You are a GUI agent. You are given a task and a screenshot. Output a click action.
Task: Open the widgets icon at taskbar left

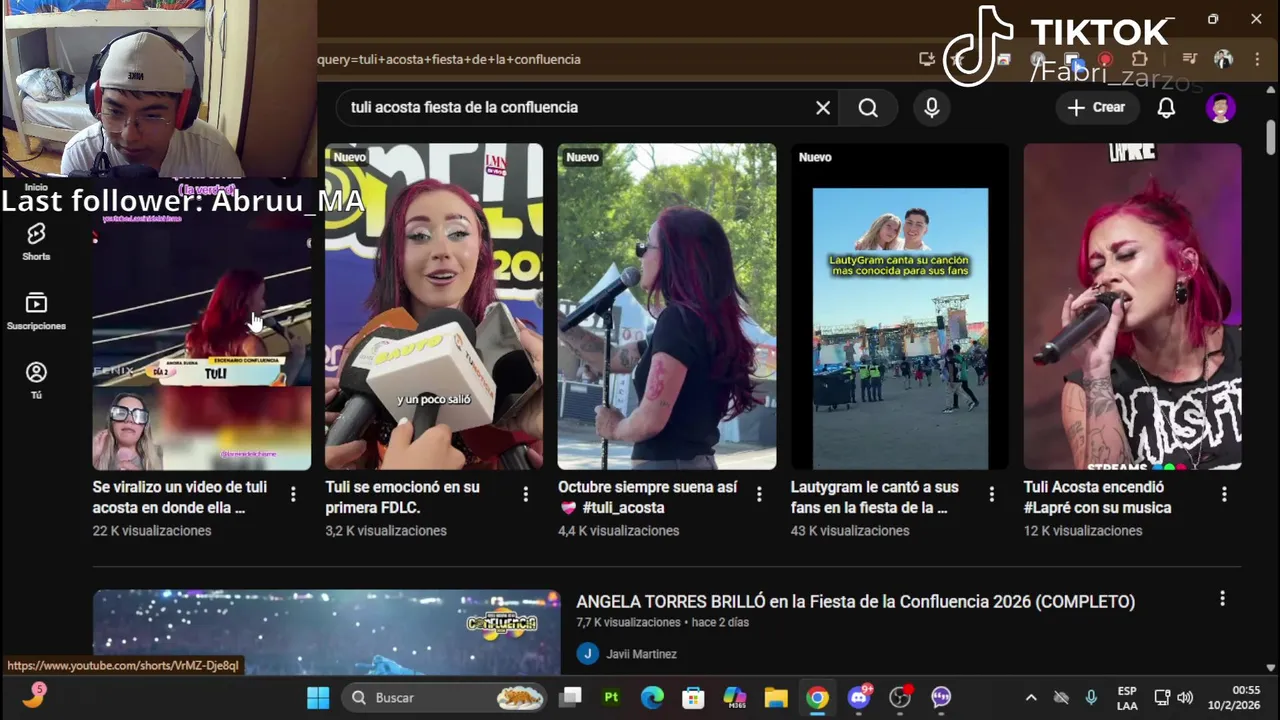(x=34, y=695)
